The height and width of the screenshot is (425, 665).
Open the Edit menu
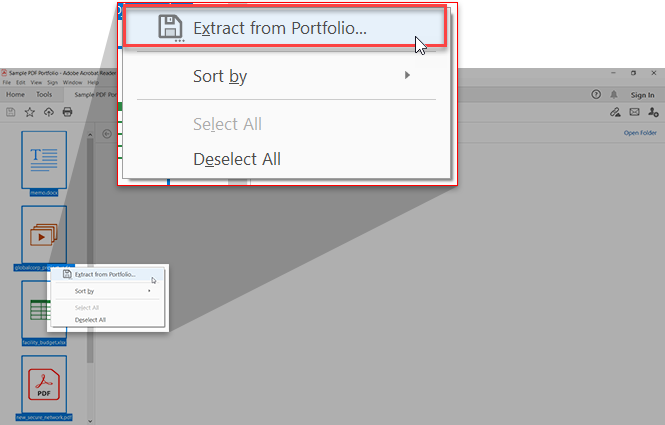click(x=21, y=82)
